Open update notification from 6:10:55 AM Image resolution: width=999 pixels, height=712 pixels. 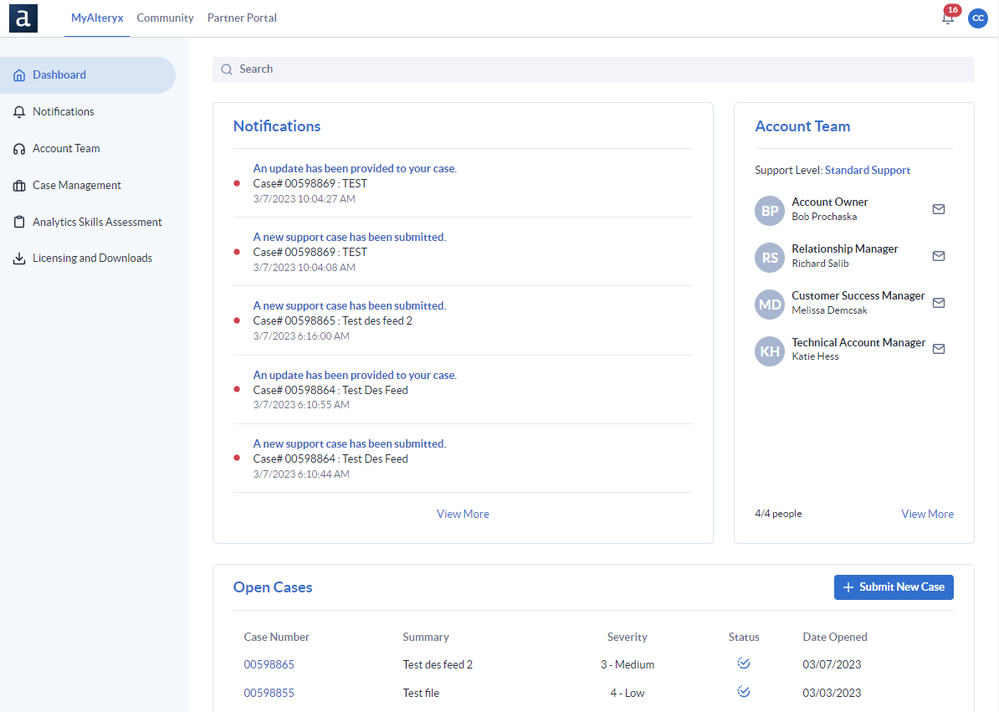point(354,375)
